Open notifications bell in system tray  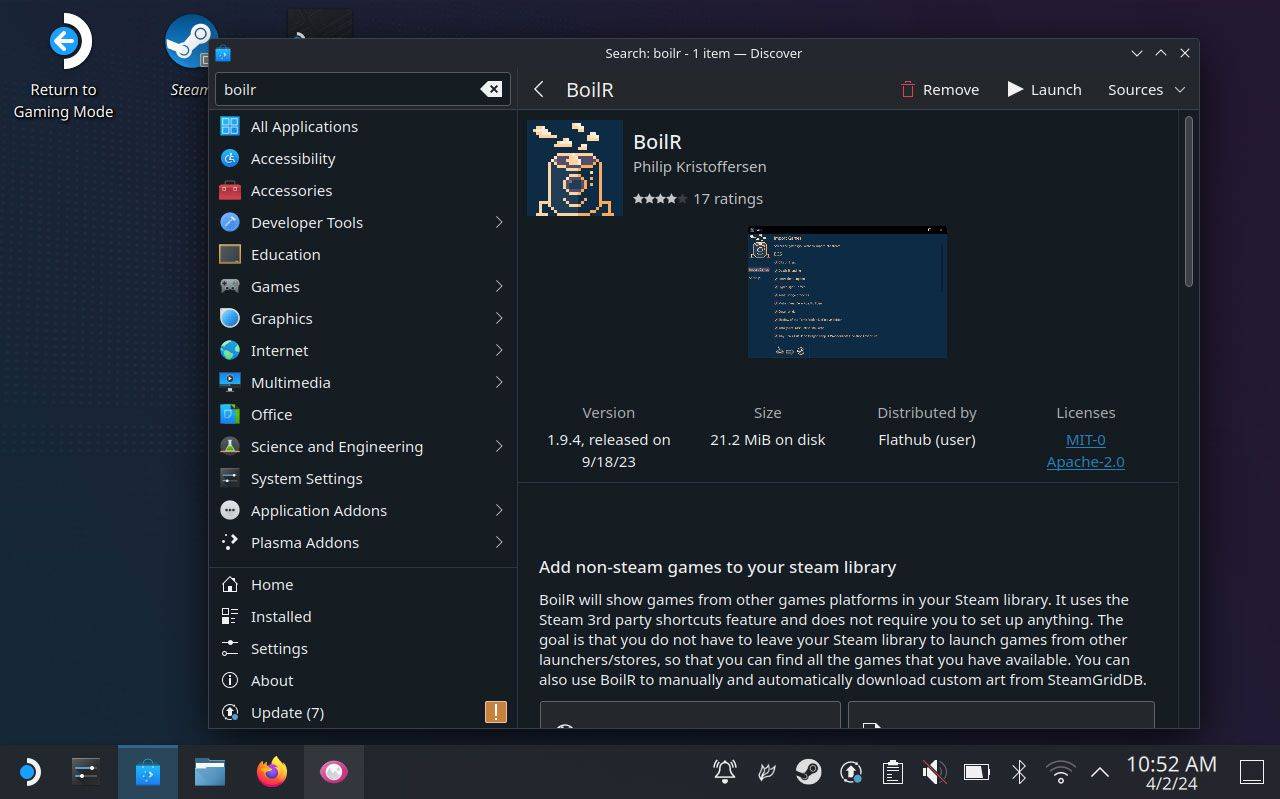[x=725, y=771]
